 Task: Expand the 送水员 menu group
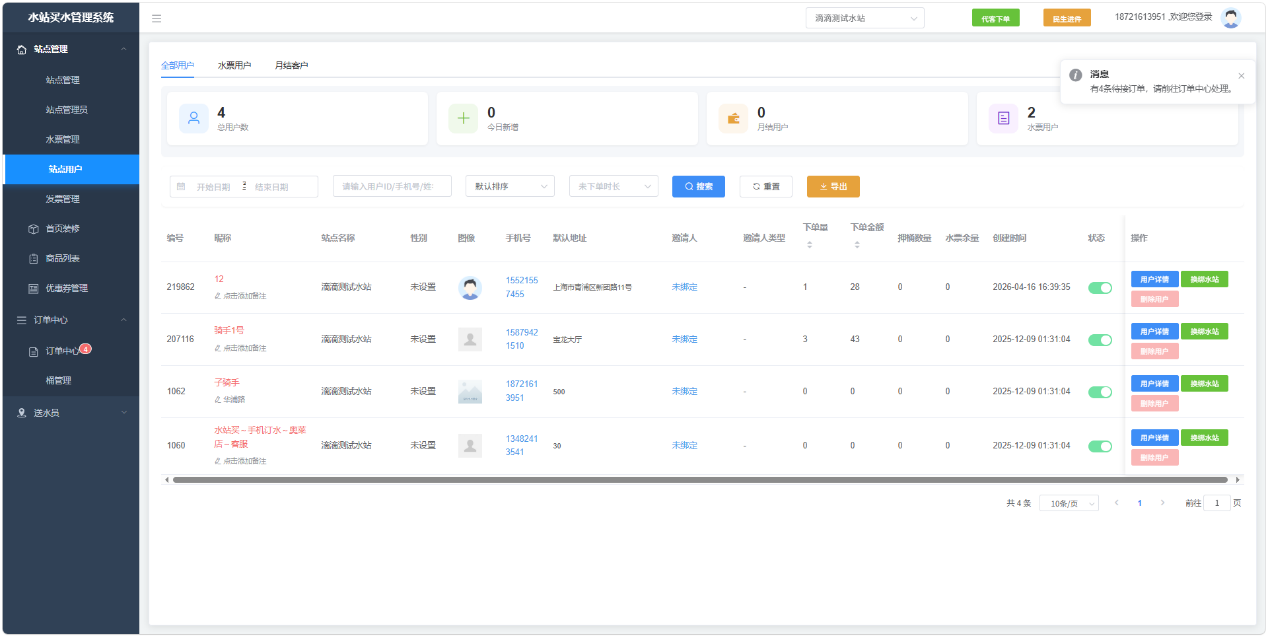[x=69, y=412]
